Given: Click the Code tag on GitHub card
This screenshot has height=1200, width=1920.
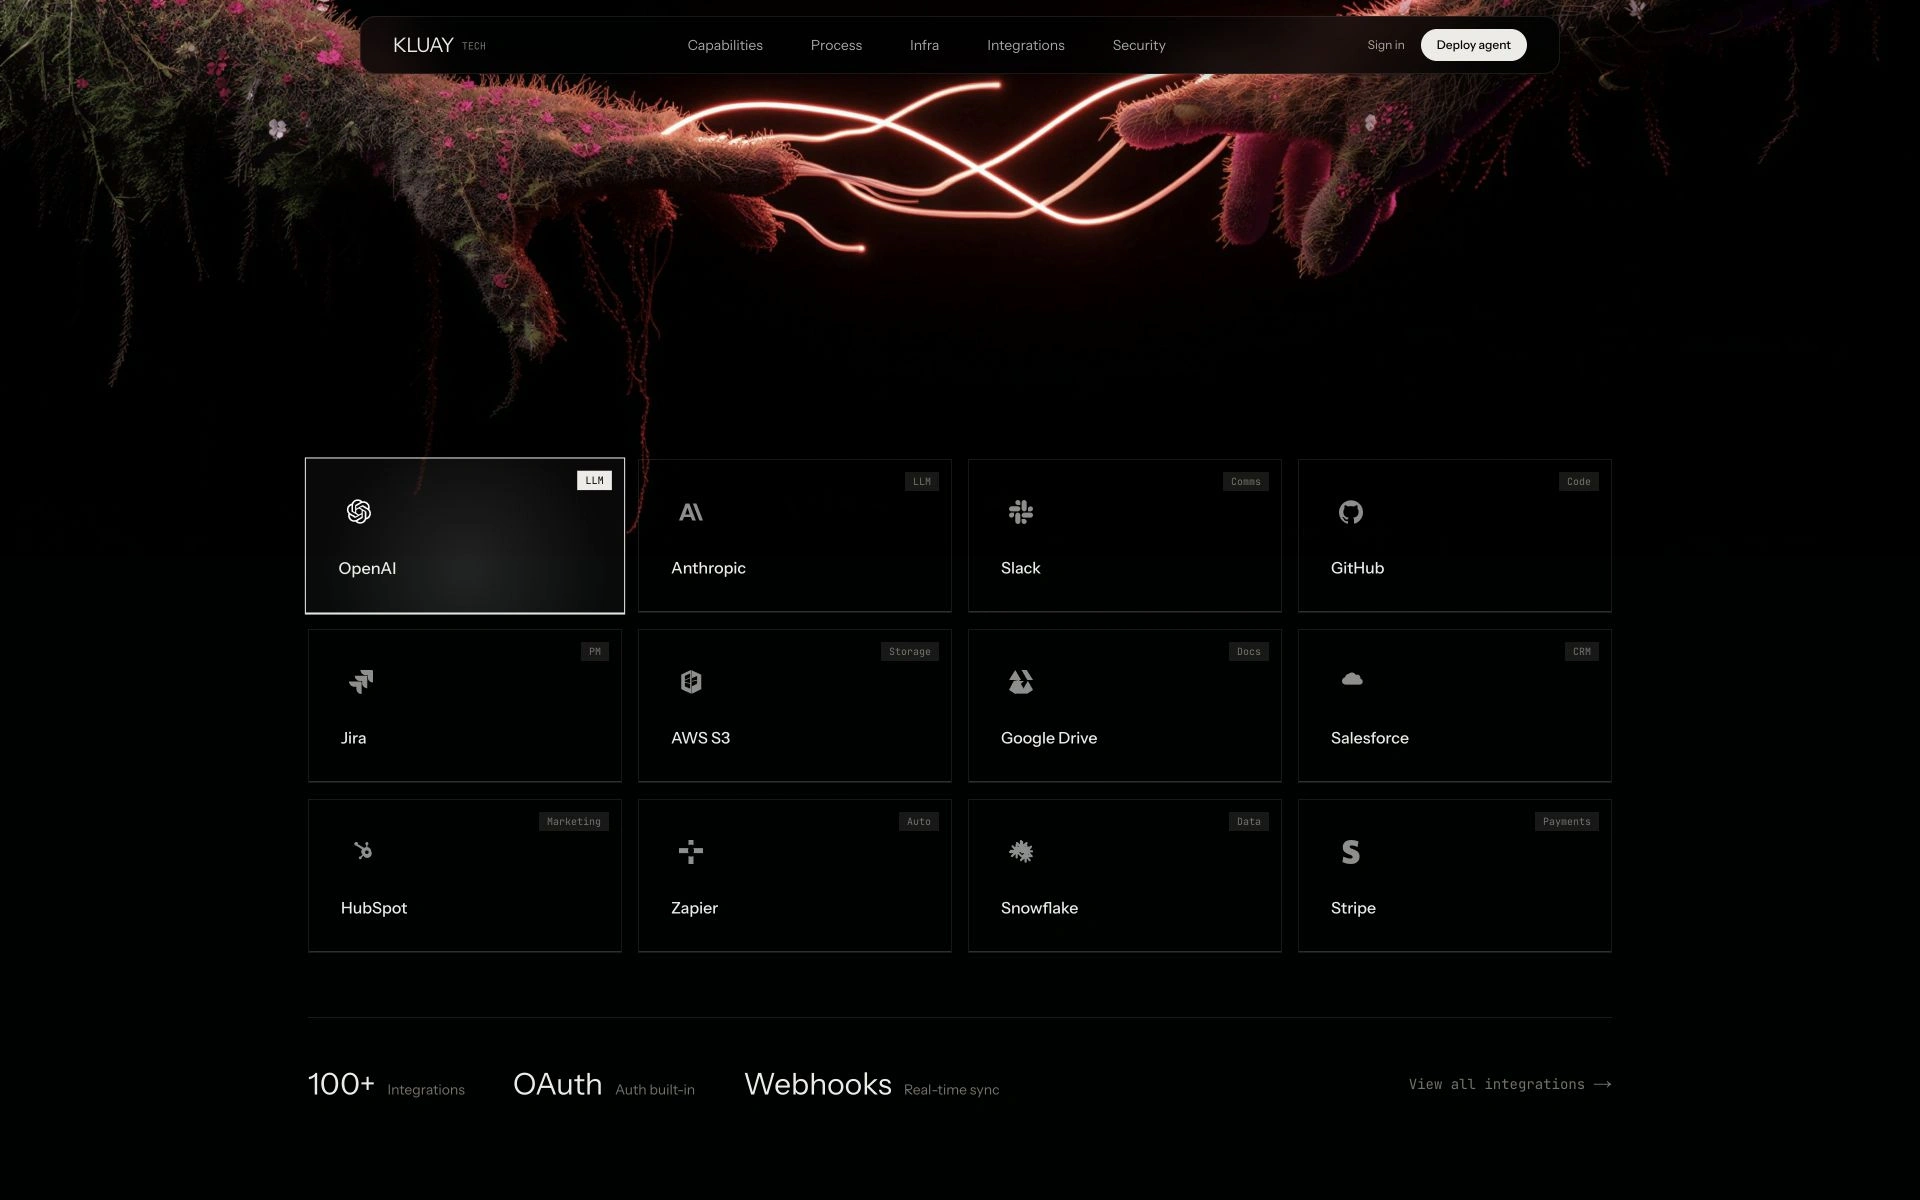Looking at the screenshot, I should [x=1579, y=482].
